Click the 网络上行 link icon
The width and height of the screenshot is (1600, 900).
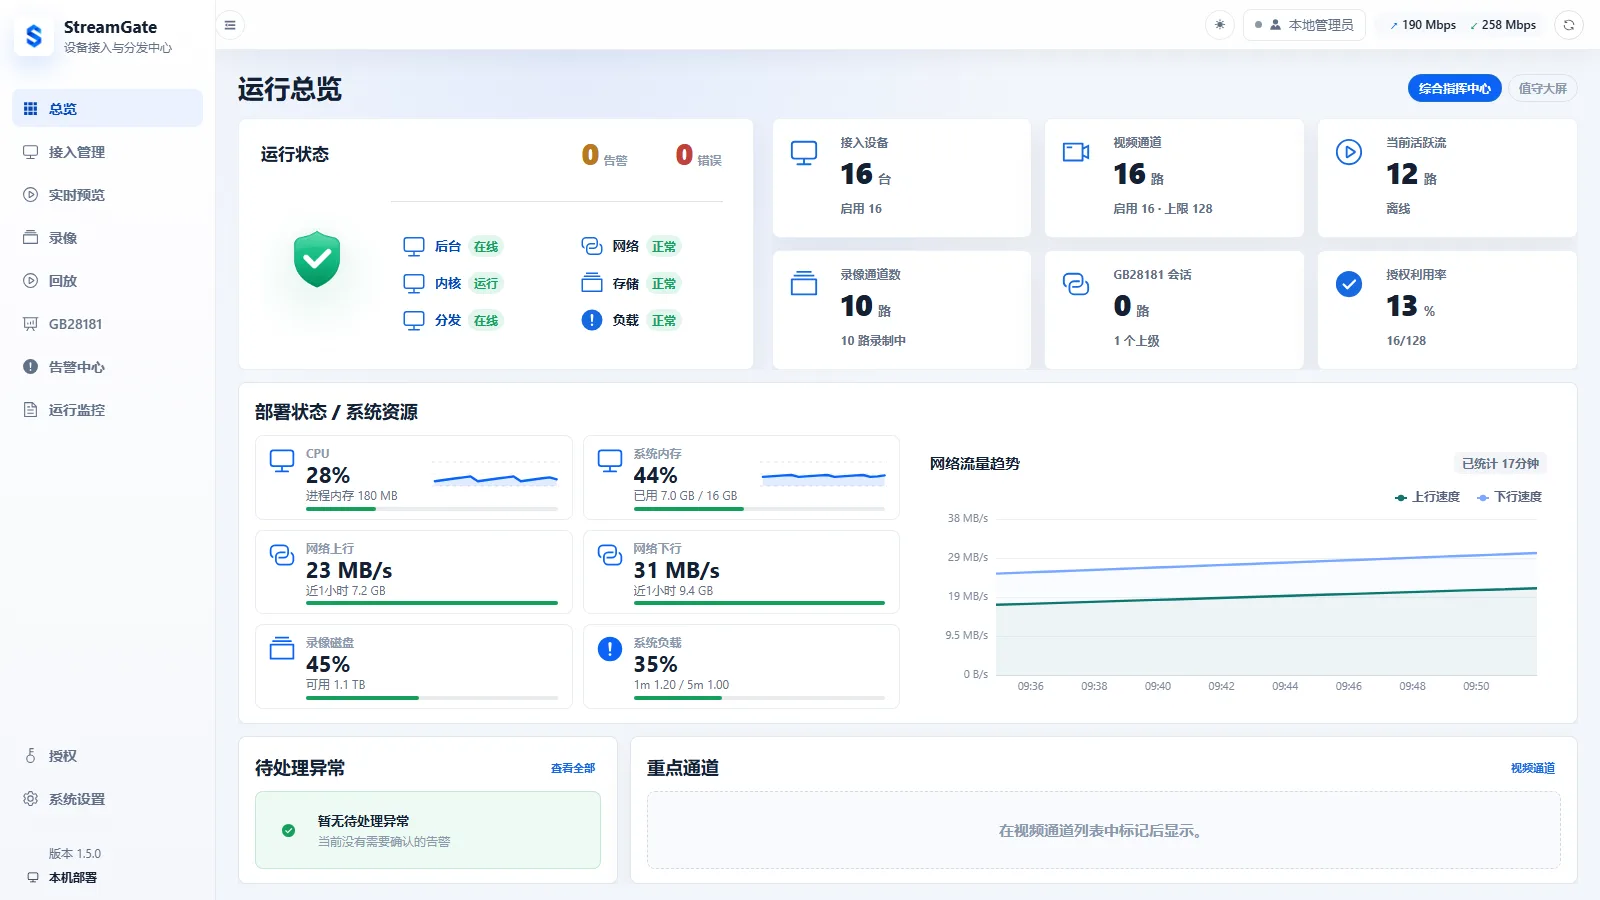(x=282, y=554)
